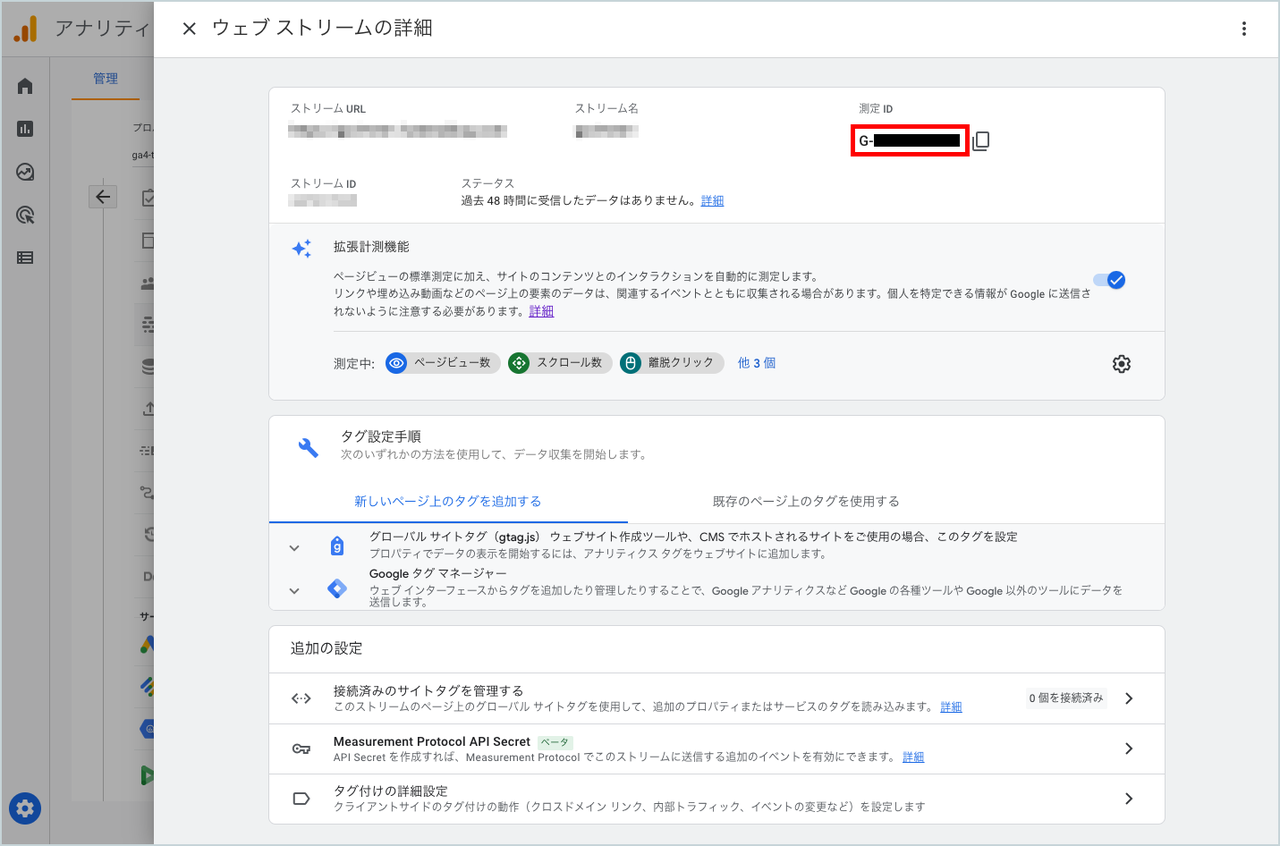Screen dimensions: 1280x846
Task: Copy the measurement ID with copy icon
Action: point(981,141)
